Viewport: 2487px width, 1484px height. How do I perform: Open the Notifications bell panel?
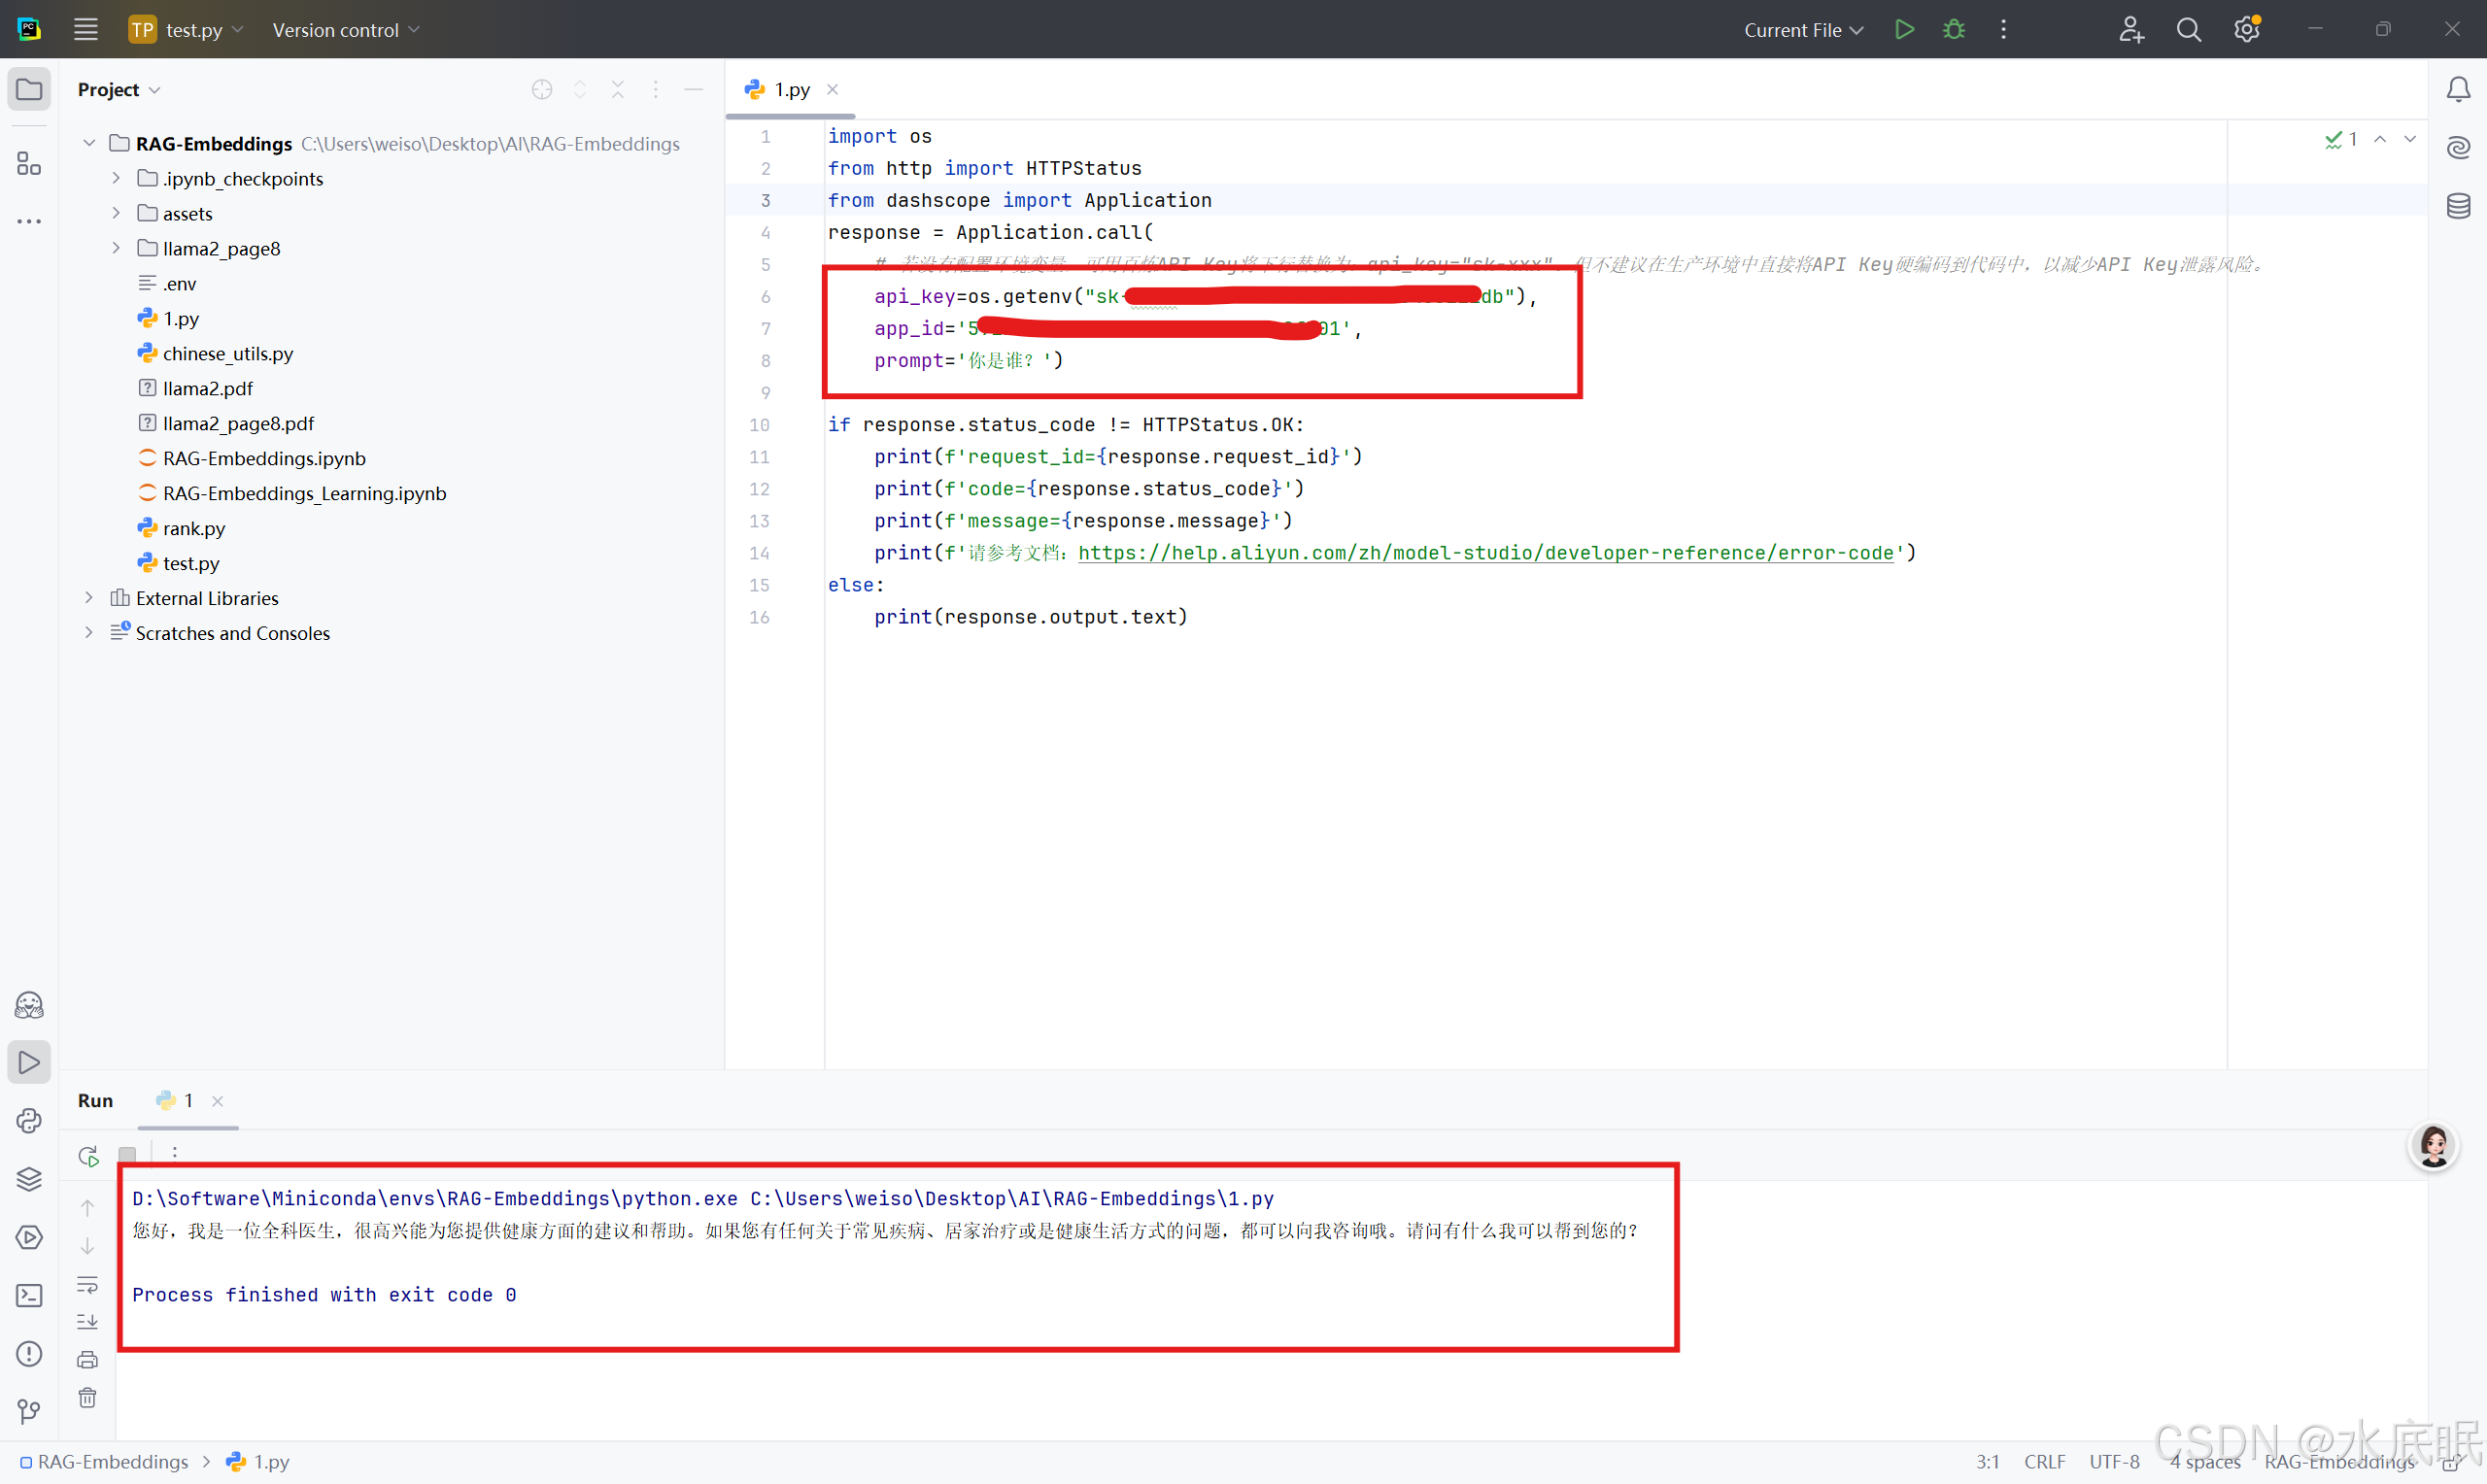tap(2458, 89)
